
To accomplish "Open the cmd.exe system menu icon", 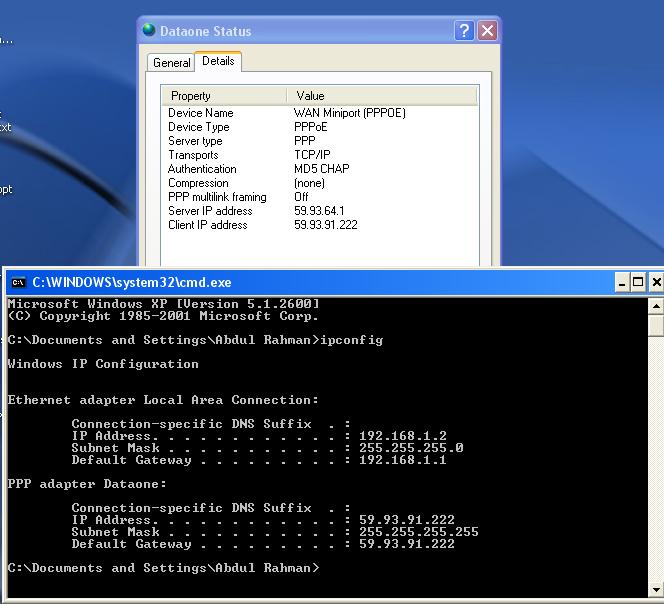I will [19, 283].
